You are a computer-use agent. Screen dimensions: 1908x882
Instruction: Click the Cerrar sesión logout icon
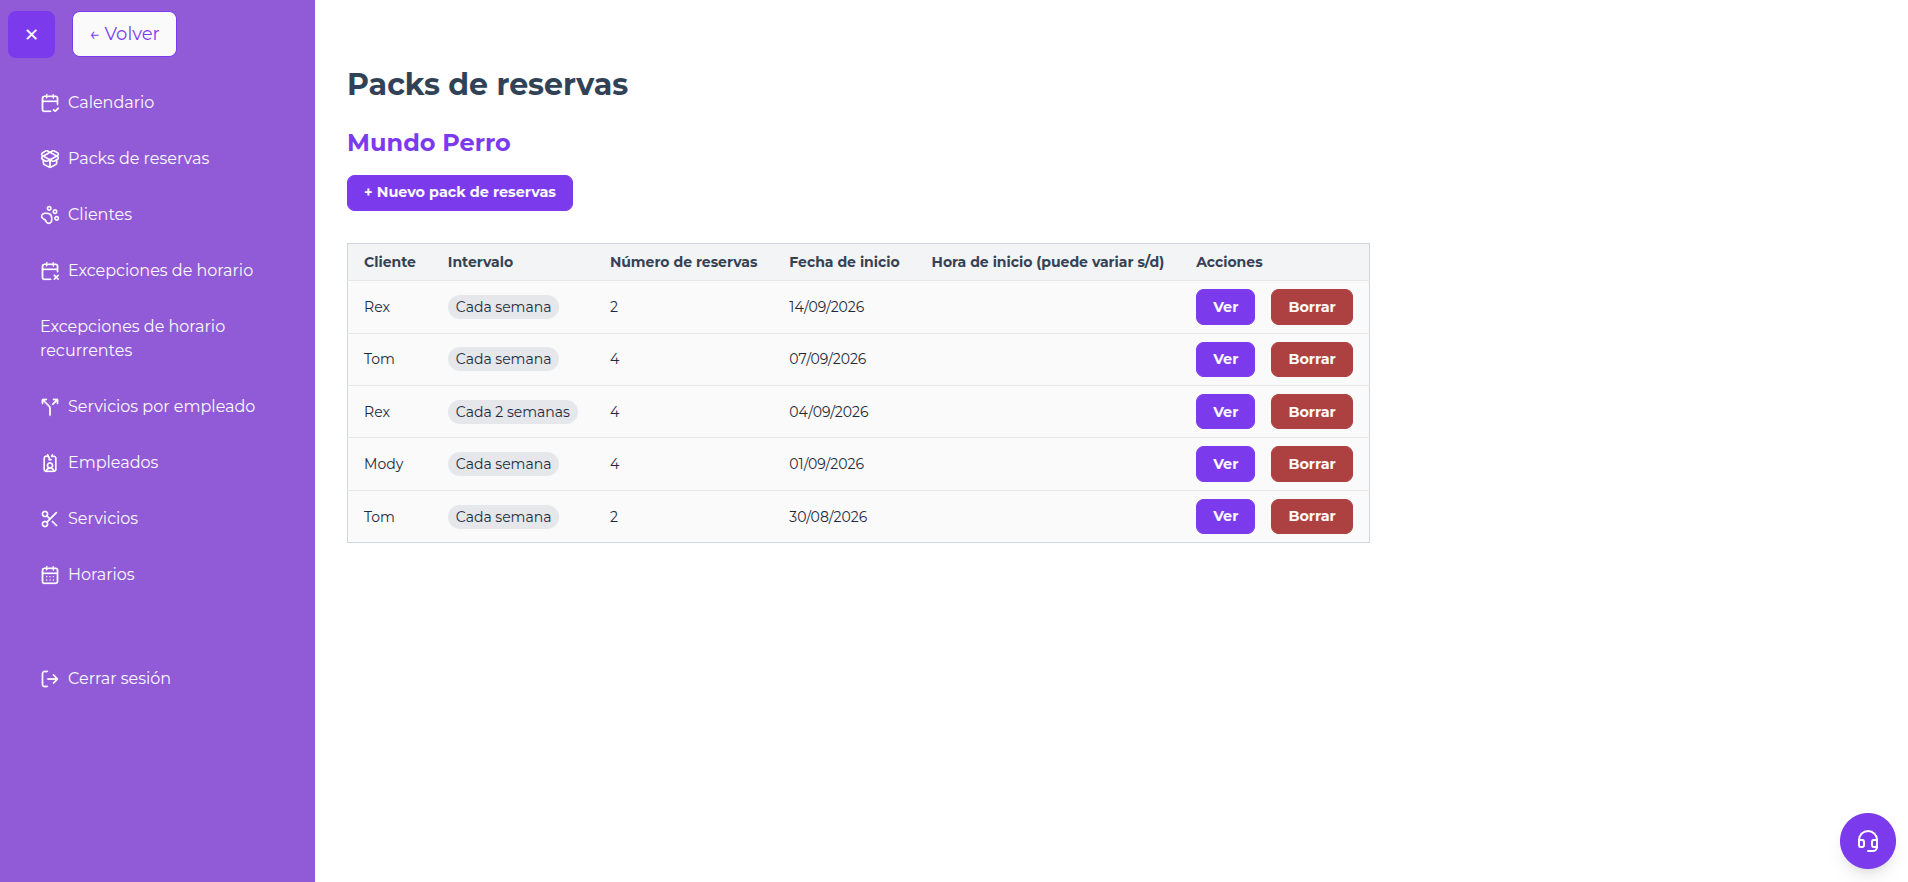point(50,679)
